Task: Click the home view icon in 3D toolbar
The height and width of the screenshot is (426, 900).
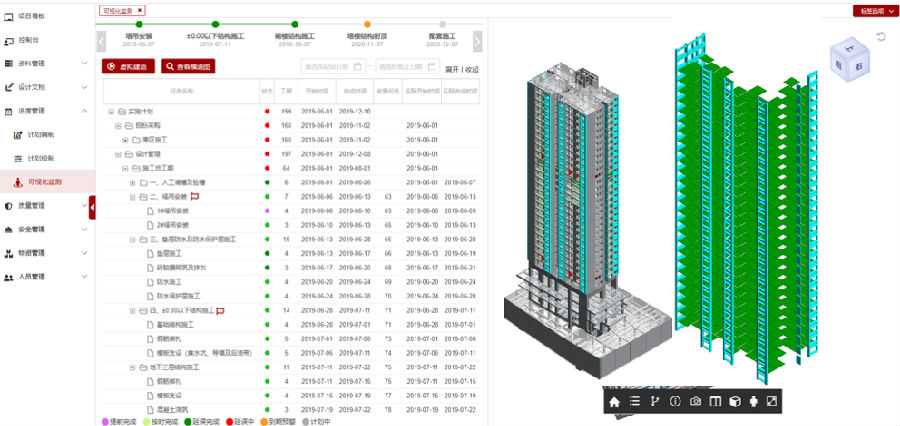Action: tap(614, 401)
